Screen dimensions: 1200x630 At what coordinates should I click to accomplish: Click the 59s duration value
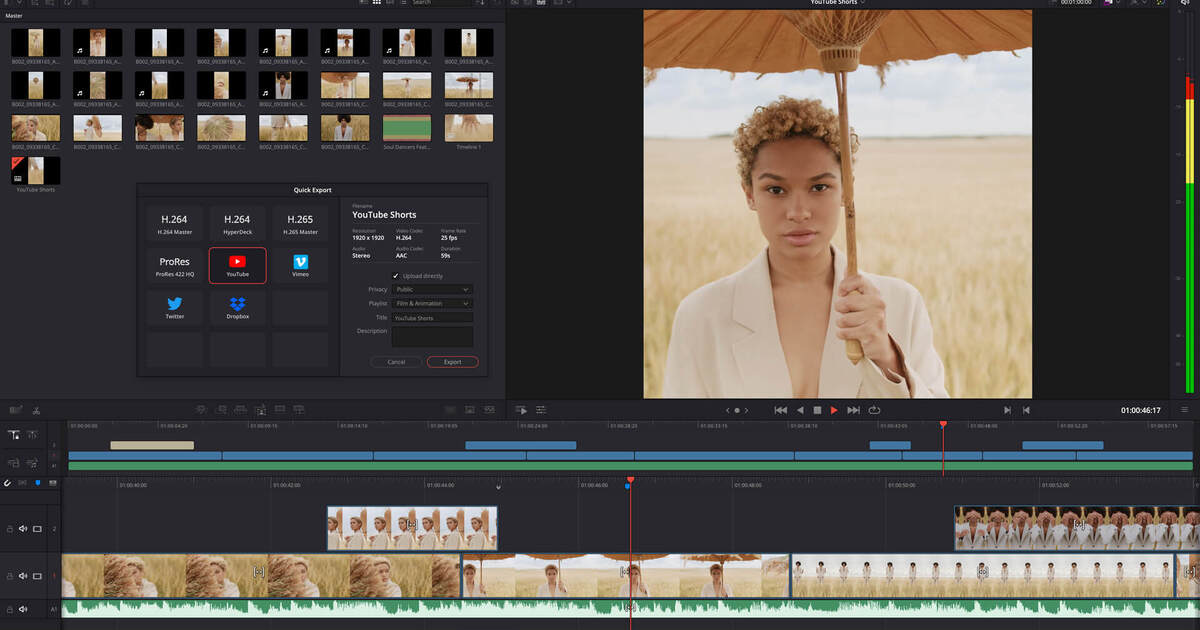point(445,255)
